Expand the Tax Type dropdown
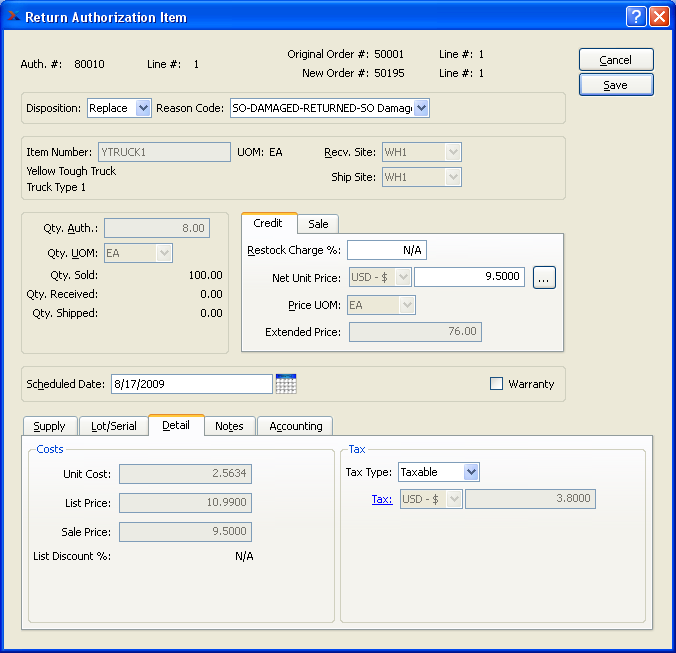Screen dimensions: 676x653 click(471, 472)
